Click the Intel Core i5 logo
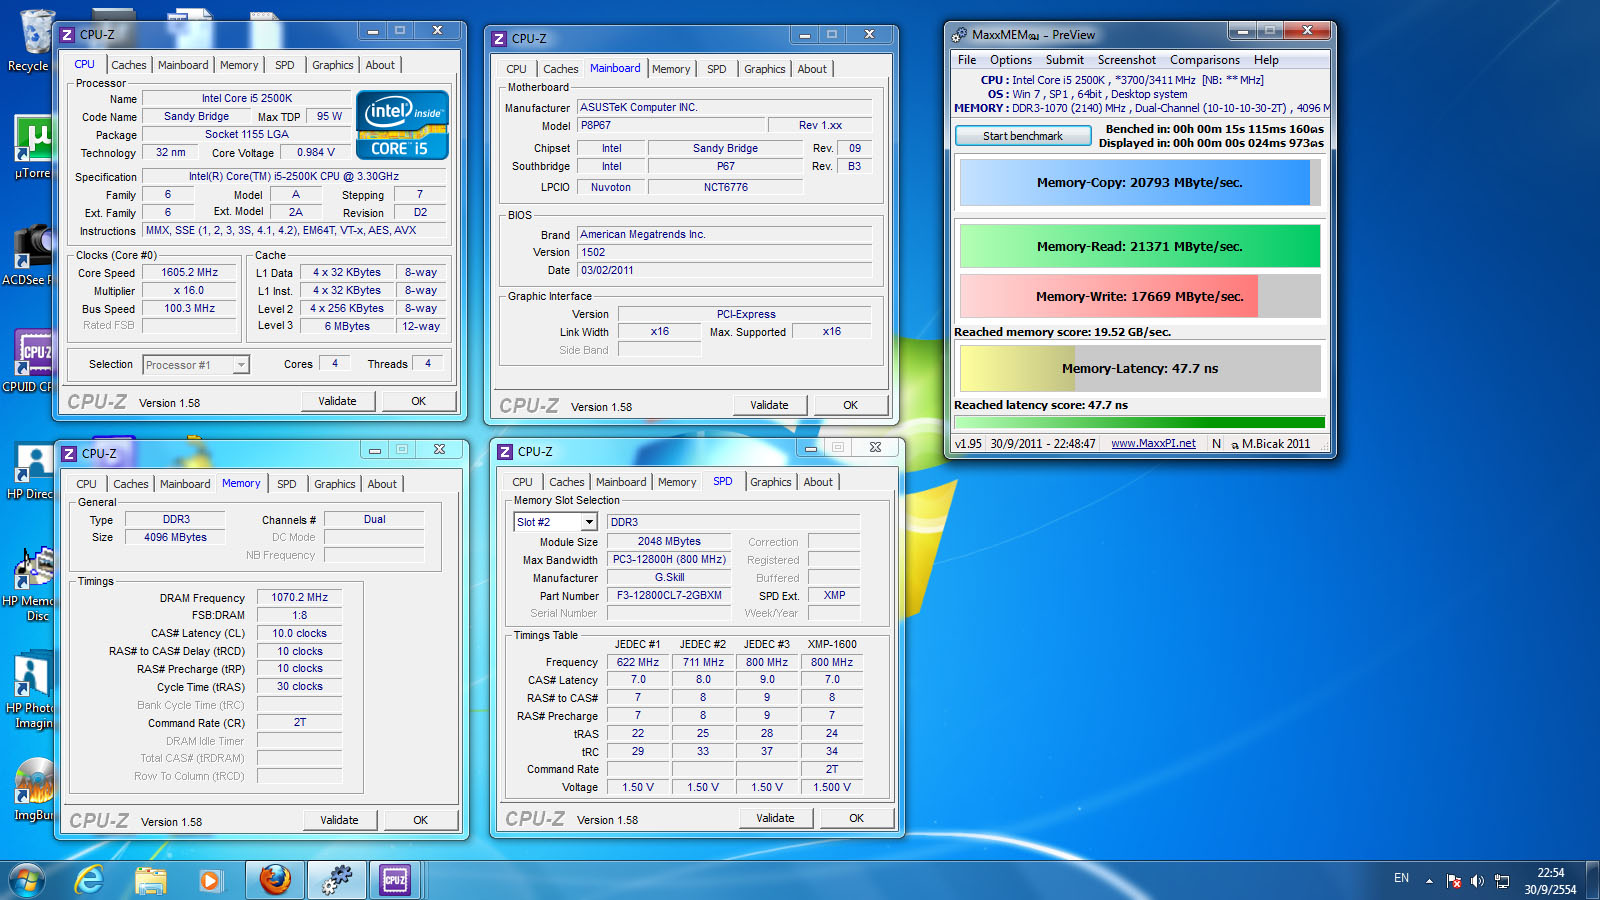1600x900 pixels. pos(402,125)
